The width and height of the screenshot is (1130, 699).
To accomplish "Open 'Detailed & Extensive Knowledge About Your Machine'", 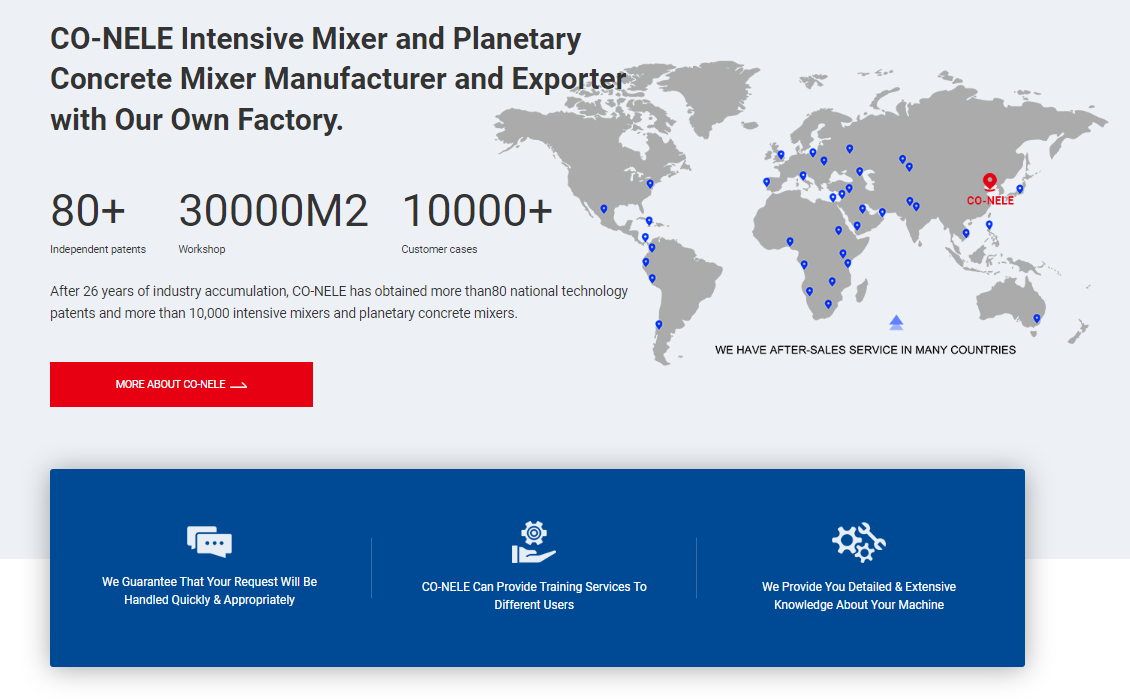I will 859,595.
